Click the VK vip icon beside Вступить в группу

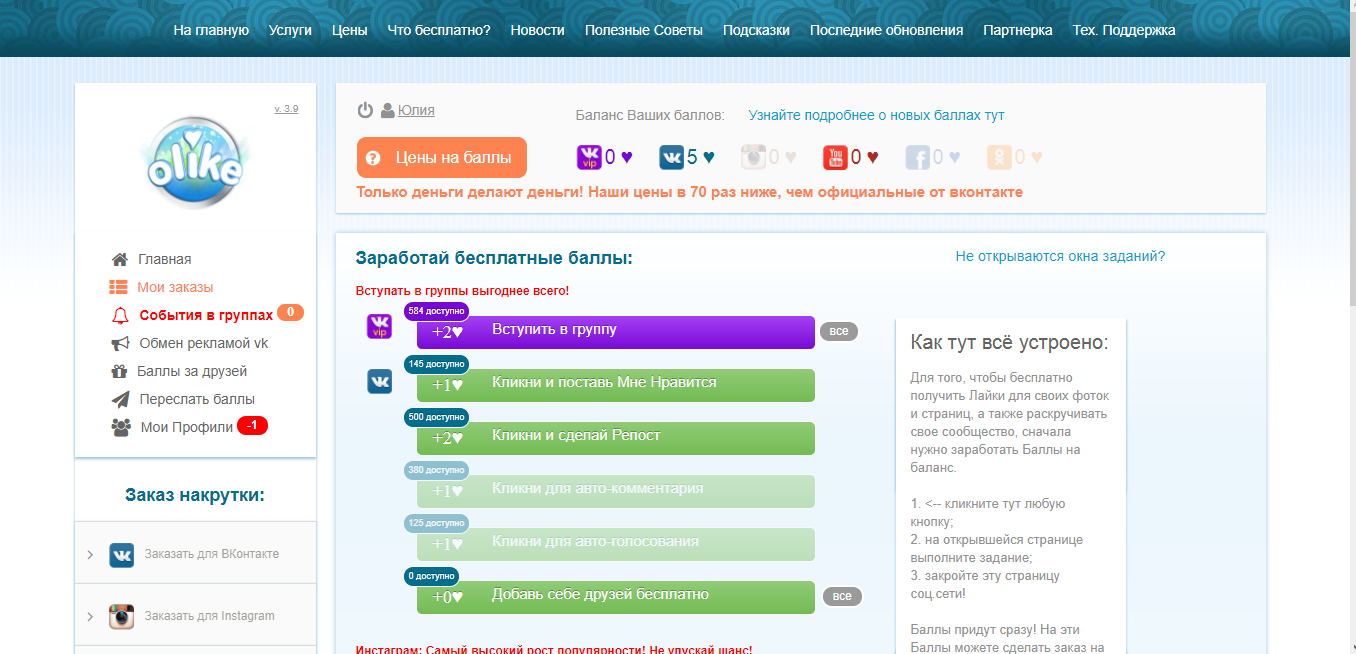380,326
